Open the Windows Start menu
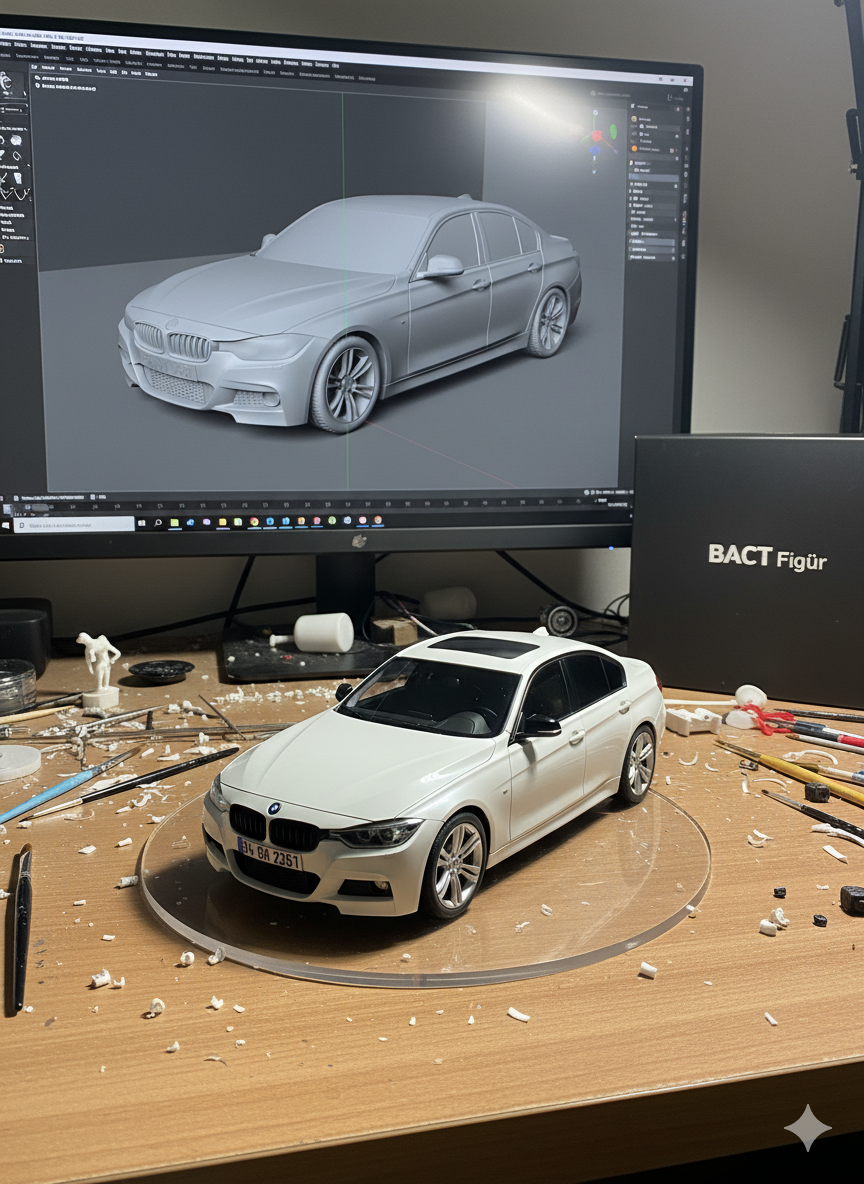 click(x=7, y=524)
